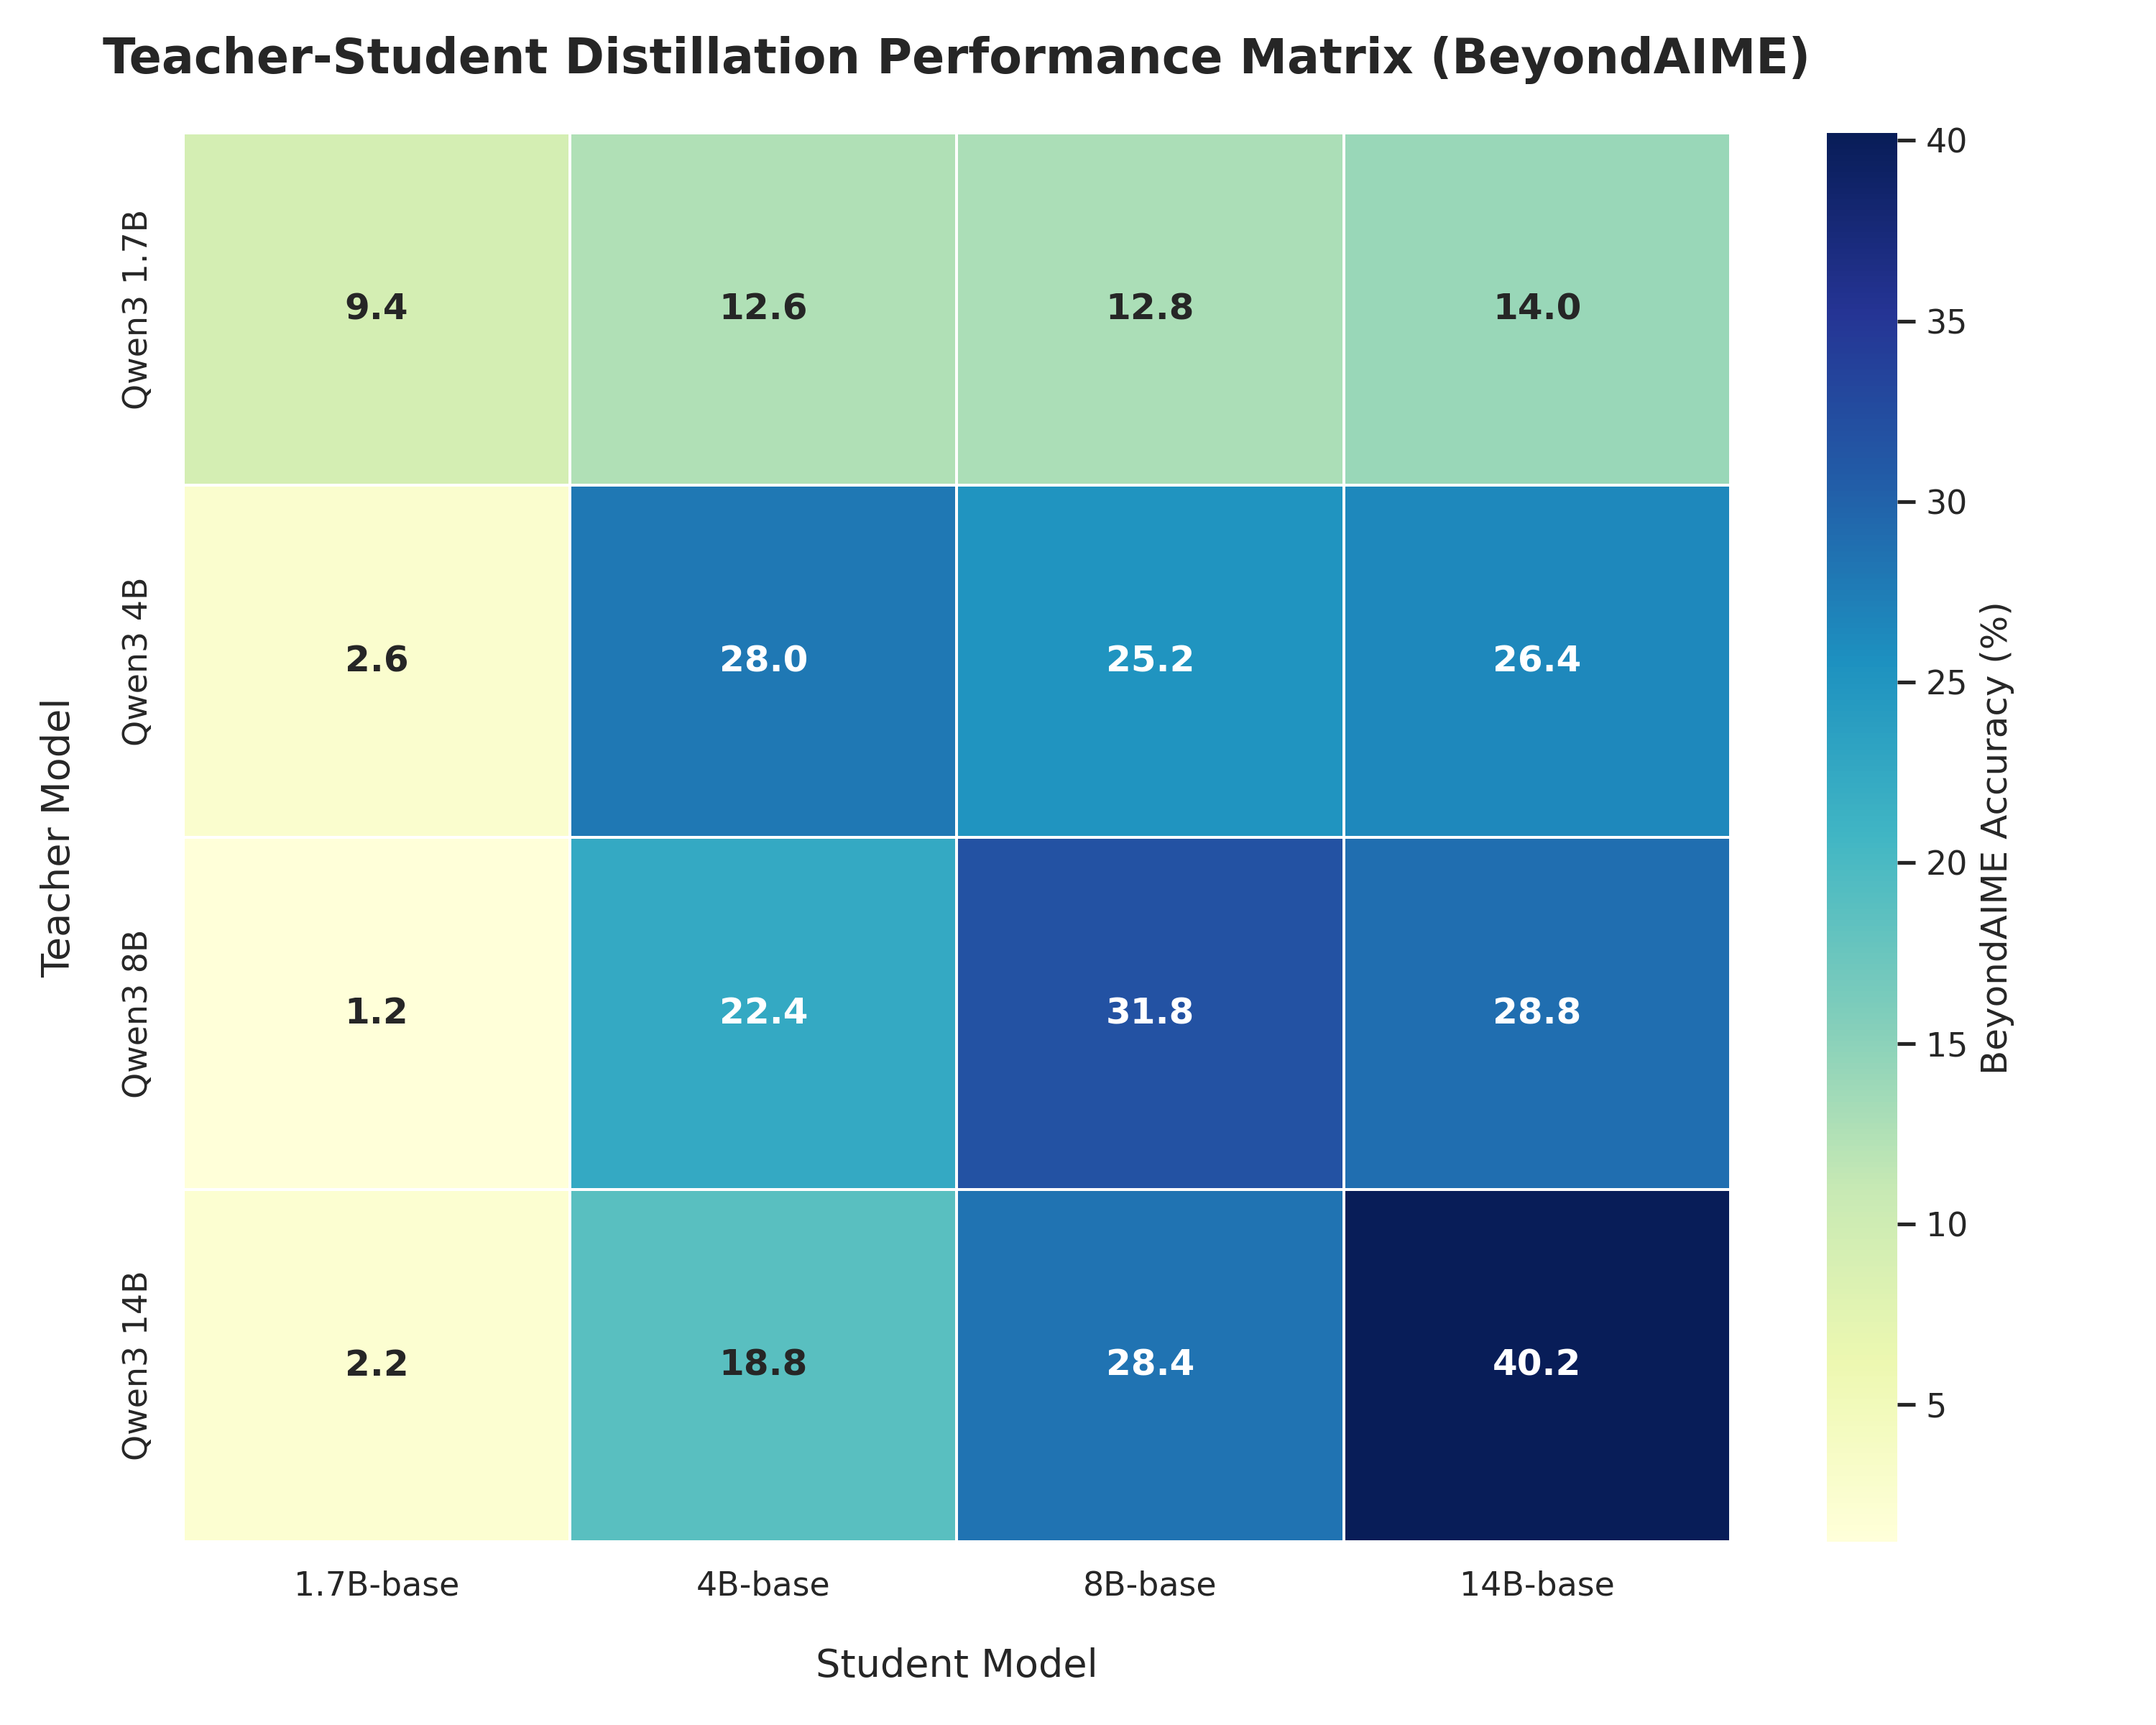Click the colorbar at the 40 tick
The width and height of the screenshot is (2156, 1725).
pyautogui.click(x=1861, y=141)
